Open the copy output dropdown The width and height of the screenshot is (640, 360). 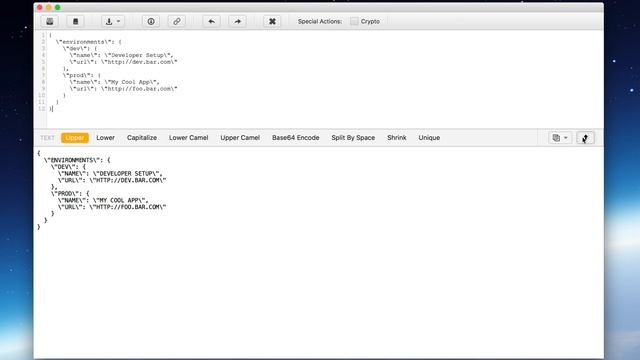(560, 138)
